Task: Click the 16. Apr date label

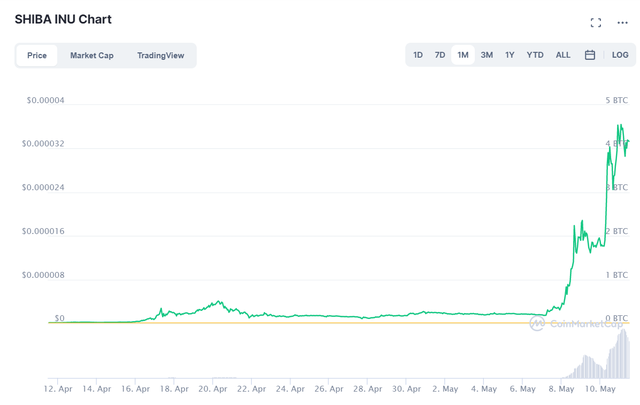Action: pyautogui.click(x=135, y=389)
